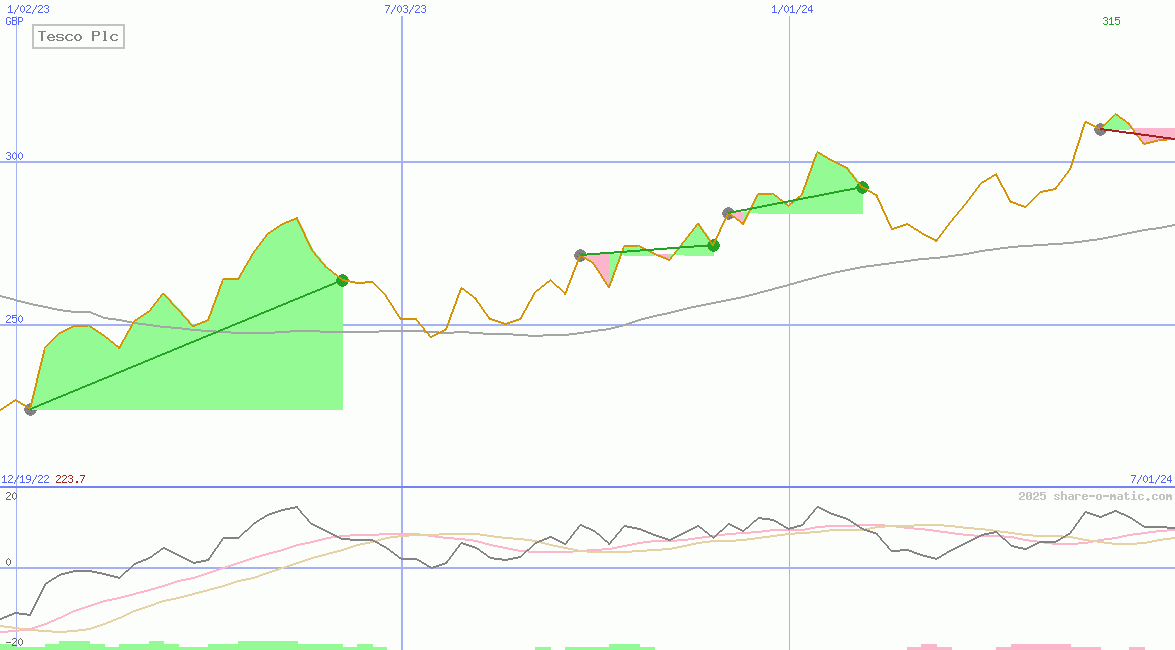Click the Tesco Plc title box
This screenshot has height=650, width=1175.
click(78, 37)
